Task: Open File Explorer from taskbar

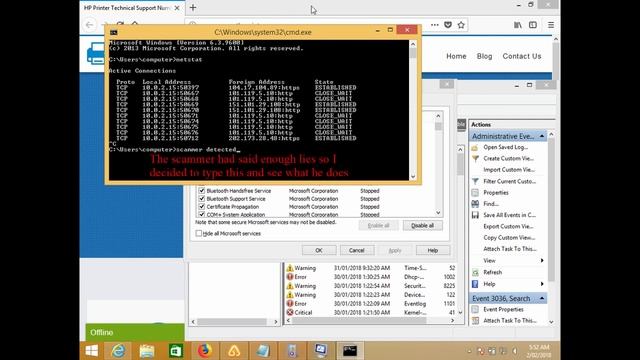Action: click(x=147, y=351)
